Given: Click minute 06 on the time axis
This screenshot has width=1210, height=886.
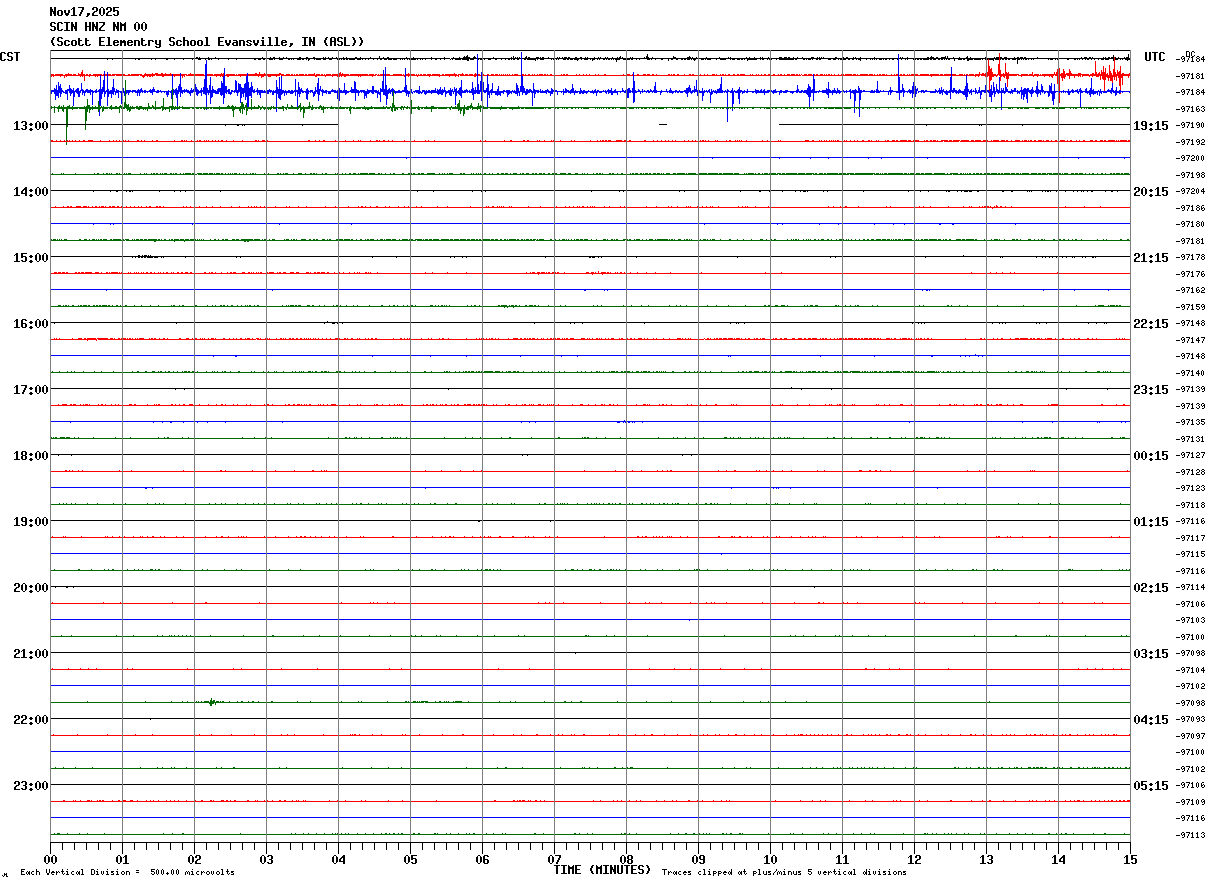Looking at the screenshot, I should coord(482,860).
